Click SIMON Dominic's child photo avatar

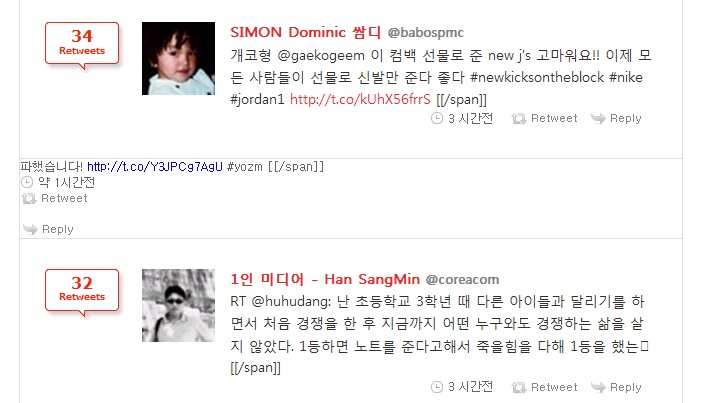pos(178,58)
